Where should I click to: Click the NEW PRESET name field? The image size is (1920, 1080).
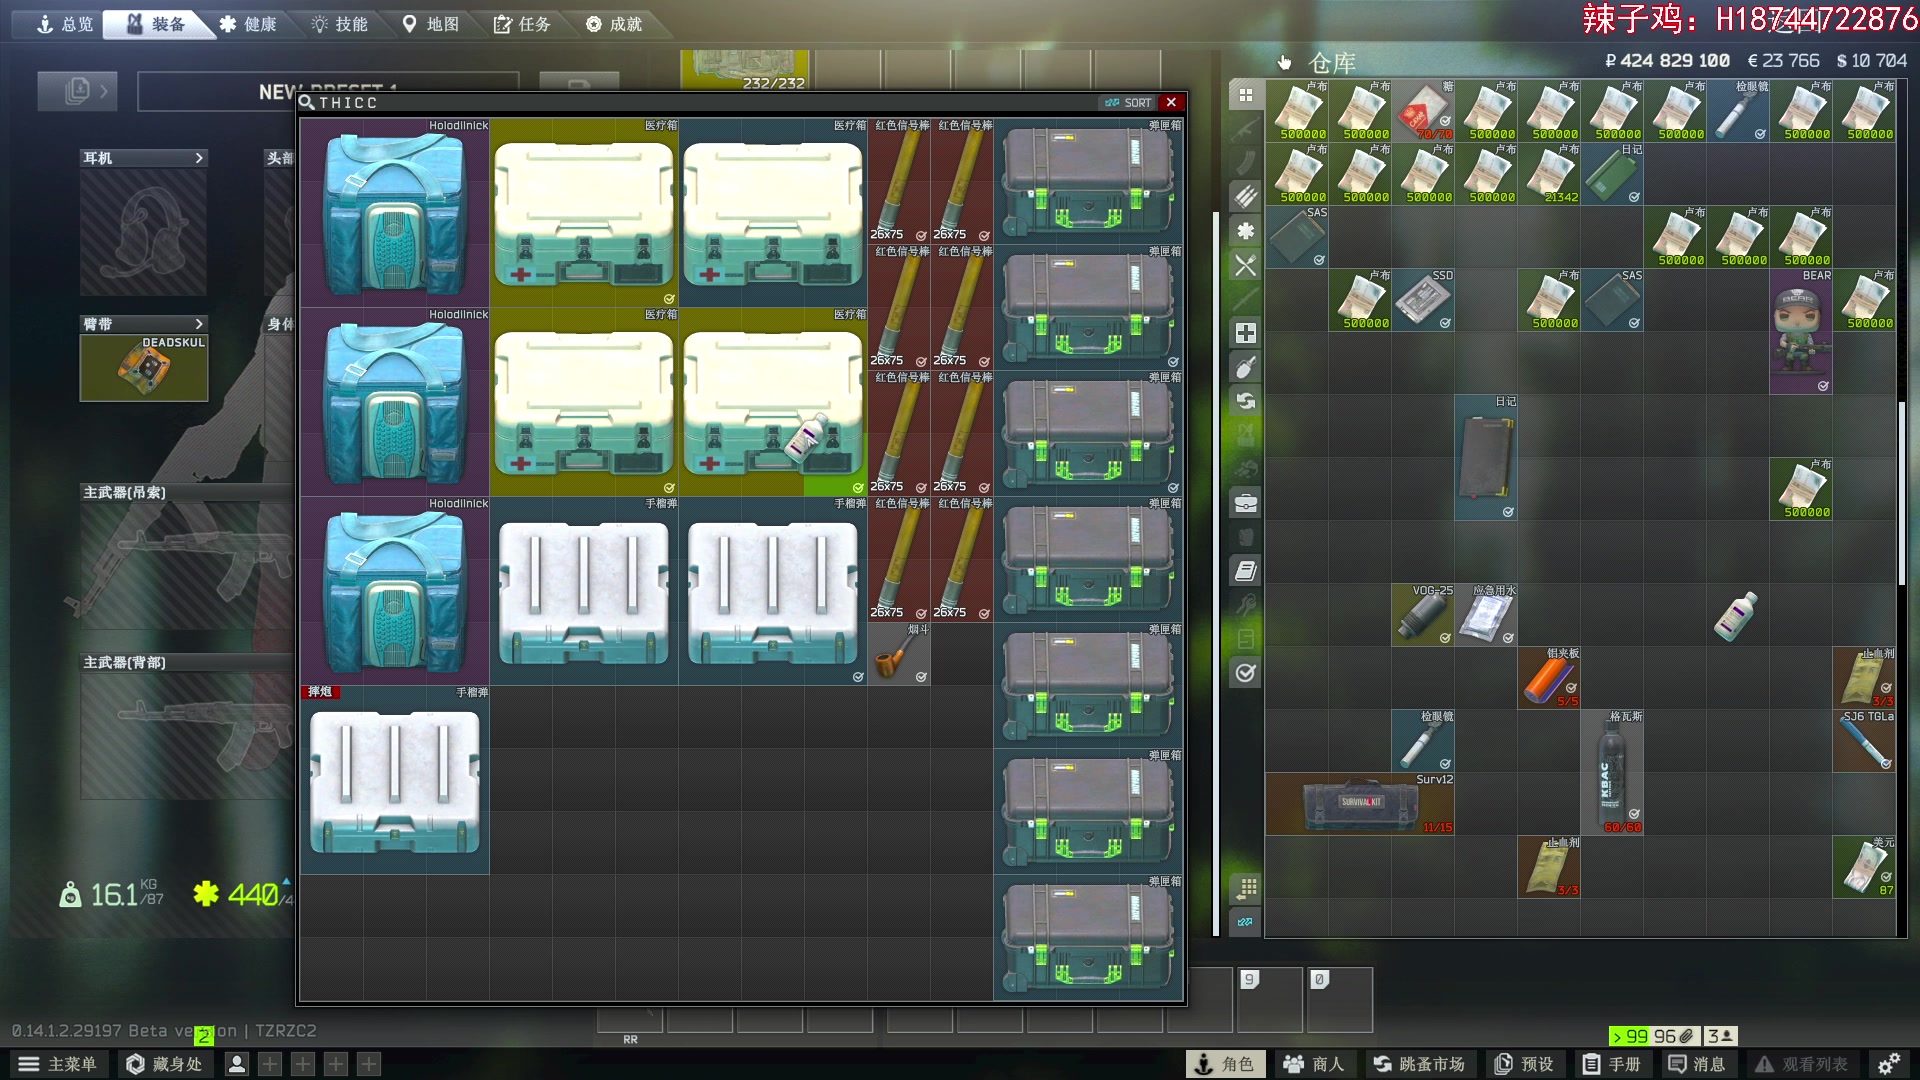(x=328, y=91)
